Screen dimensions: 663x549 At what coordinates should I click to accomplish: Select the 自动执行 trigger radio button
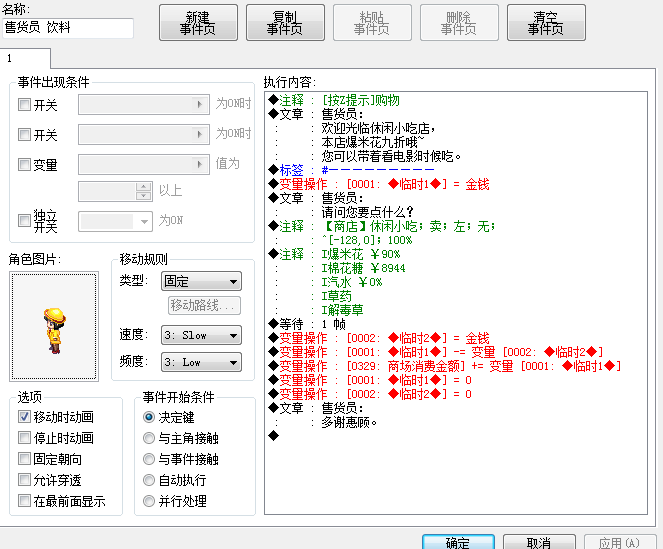click(149, 480)
